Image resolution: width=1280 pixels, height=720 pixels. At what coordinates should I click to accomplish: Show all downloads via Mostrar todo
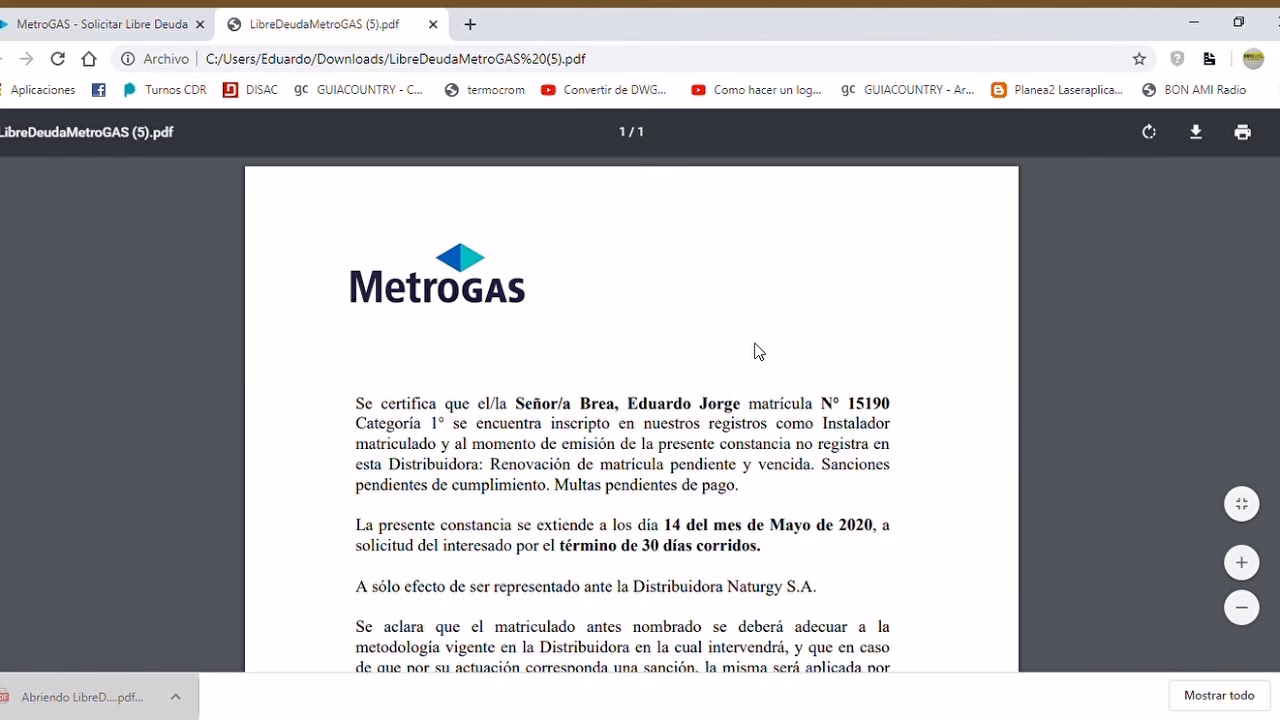tap(1219, 695)
